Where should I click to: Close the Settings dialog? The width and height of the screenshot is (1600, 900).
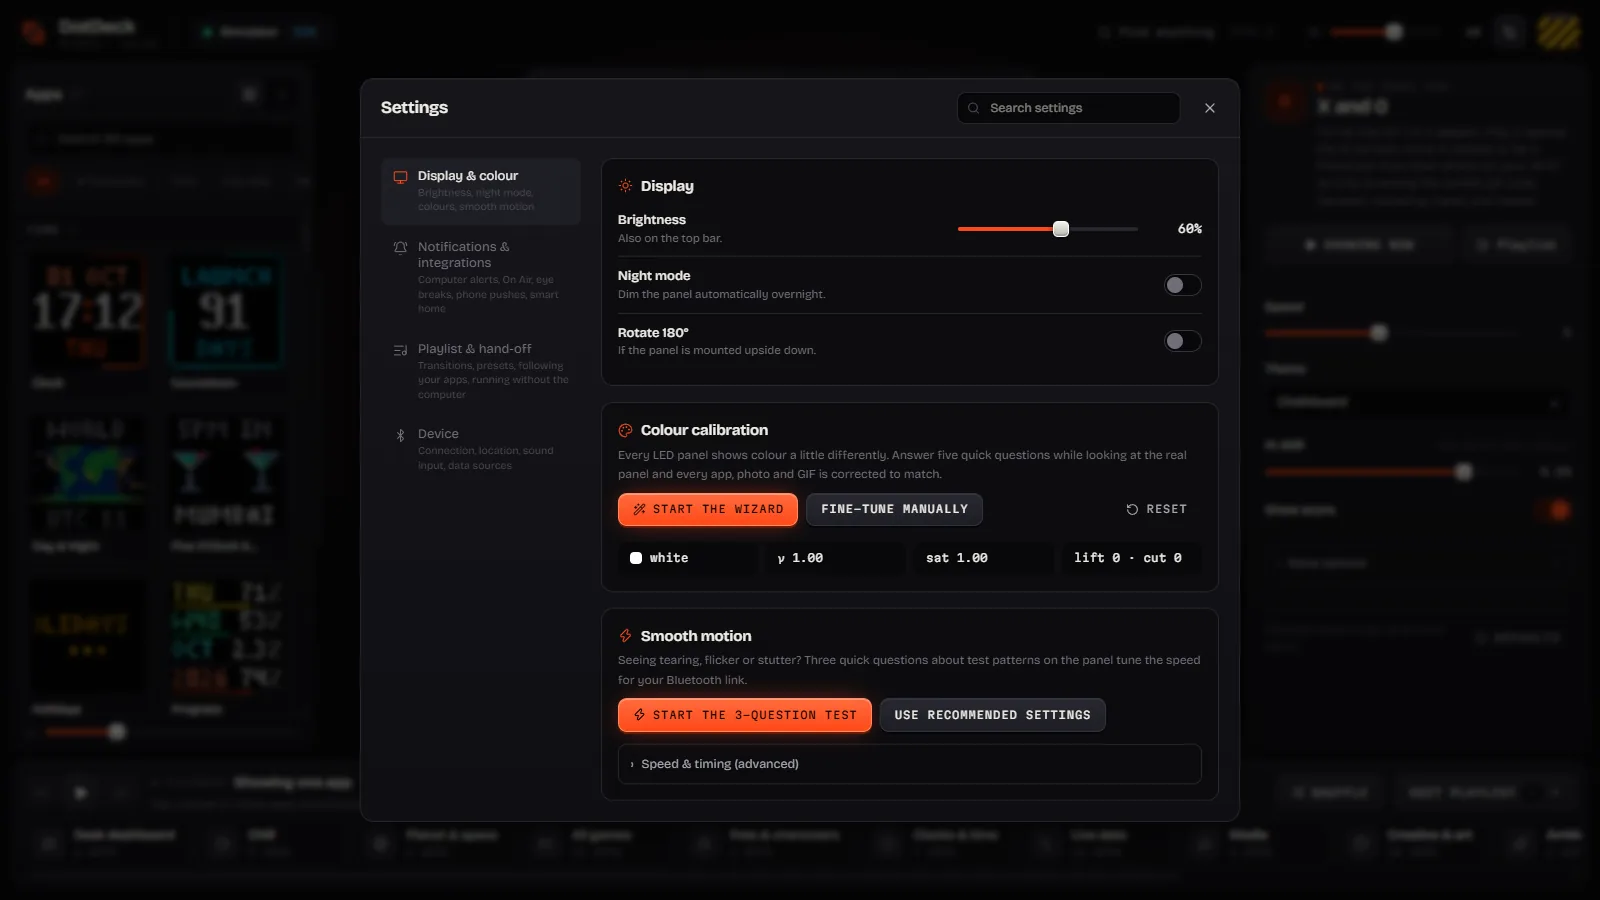point(1210,108)
